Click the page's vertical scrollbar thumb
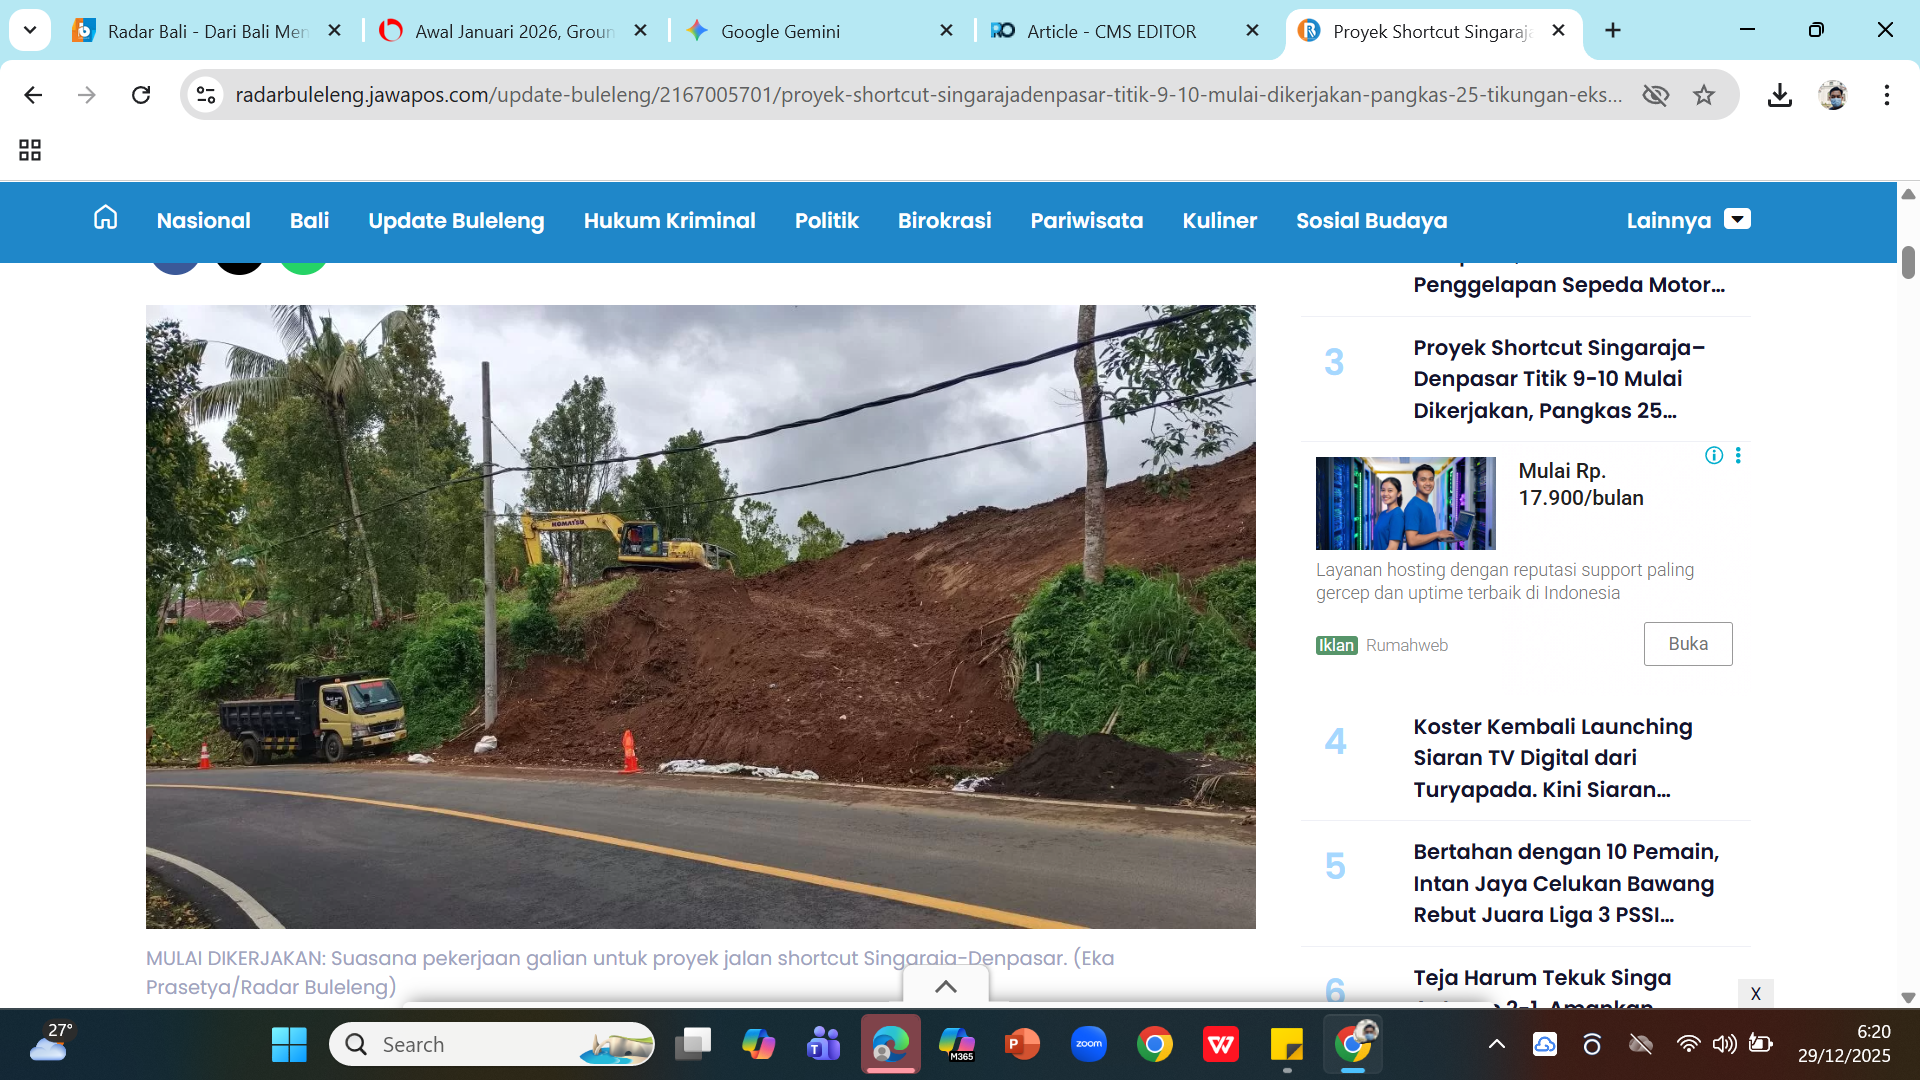This screenshot has height=1080, width=1920. 1908,262
